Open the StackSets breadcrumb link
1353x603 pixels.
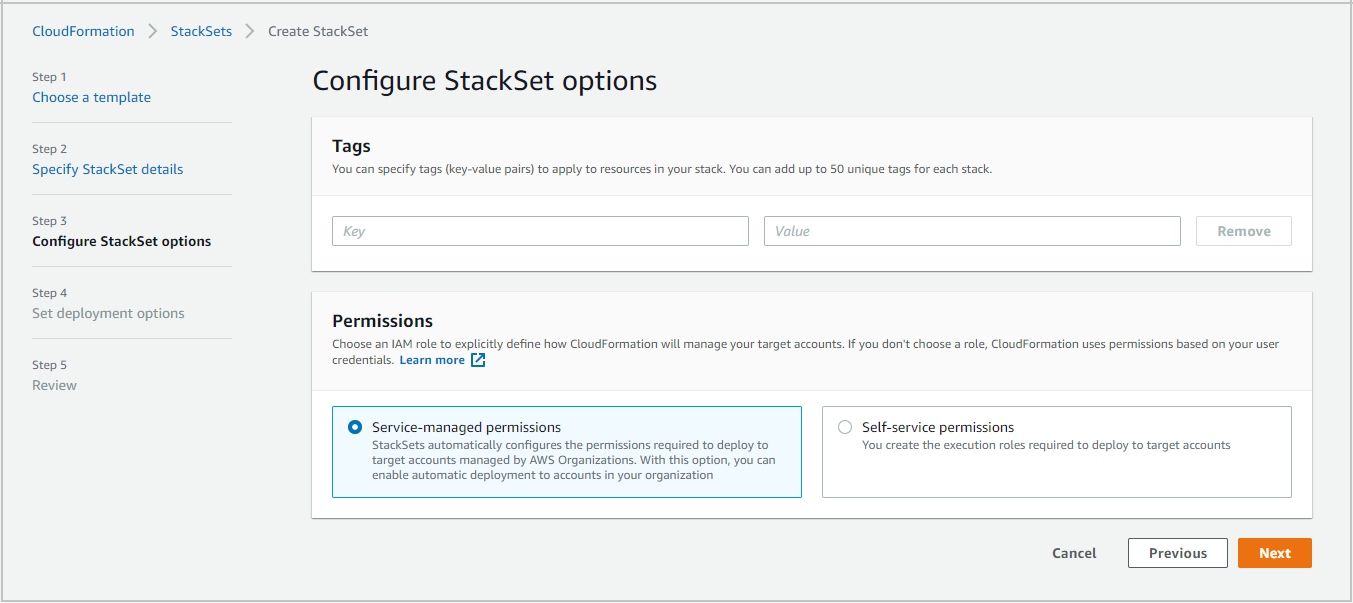pos(200,31)
